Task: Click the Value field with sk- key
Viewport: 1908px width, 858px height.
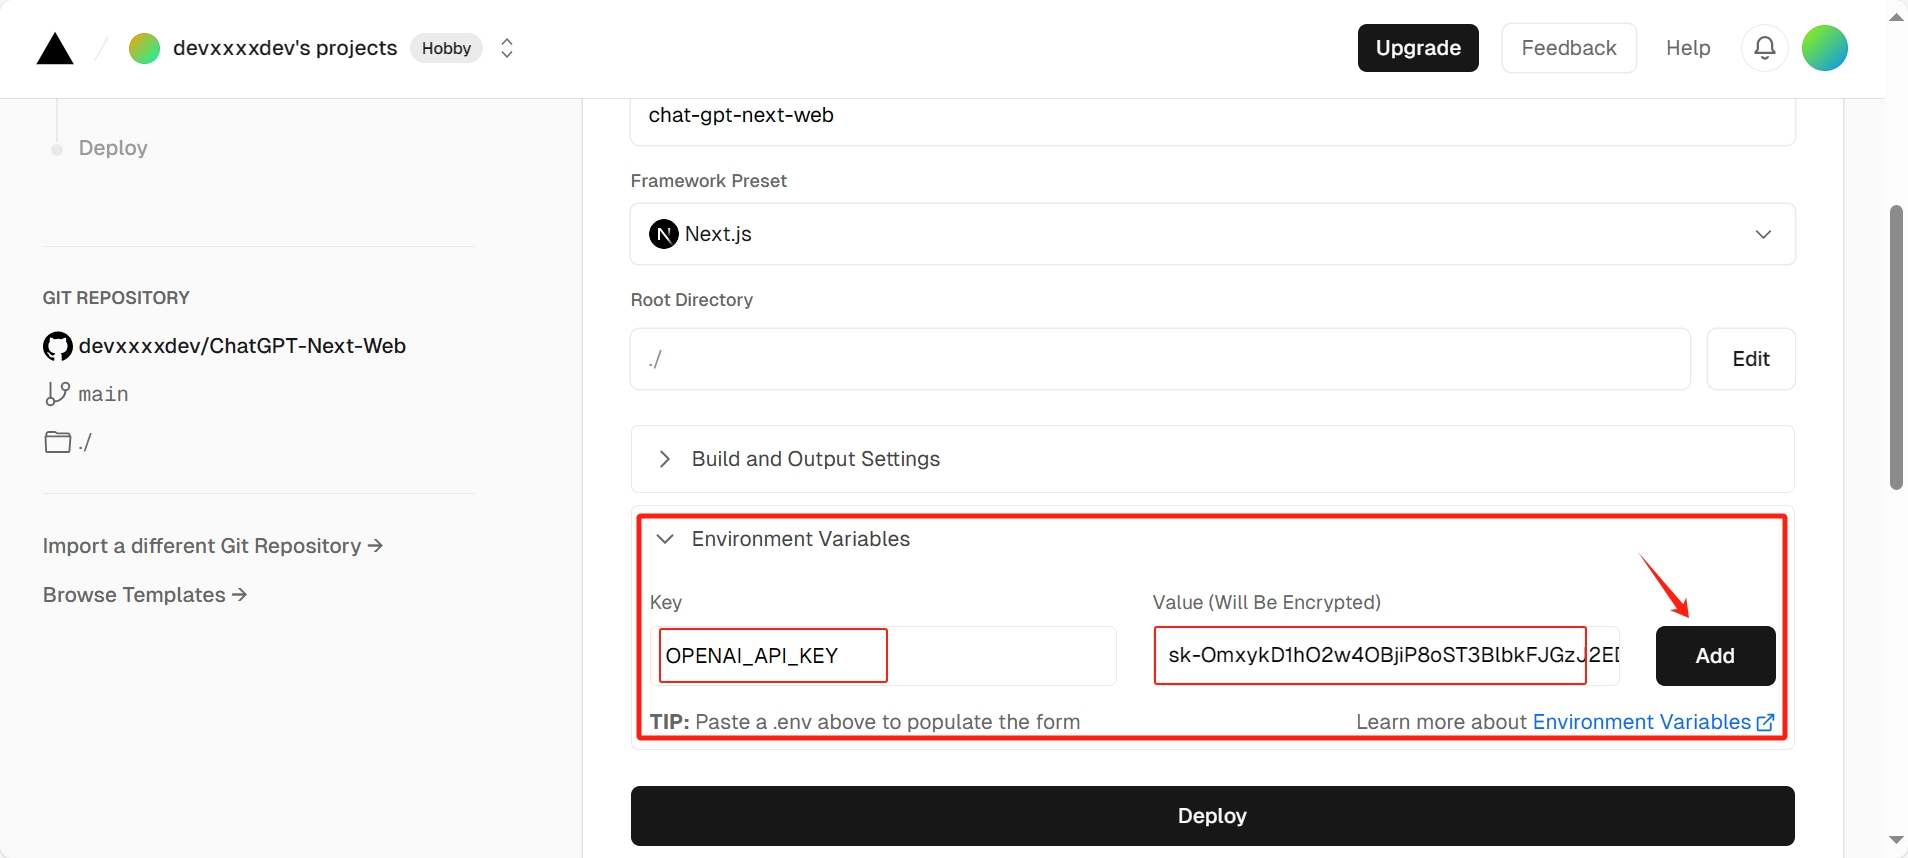Action: pos(1386,656)
